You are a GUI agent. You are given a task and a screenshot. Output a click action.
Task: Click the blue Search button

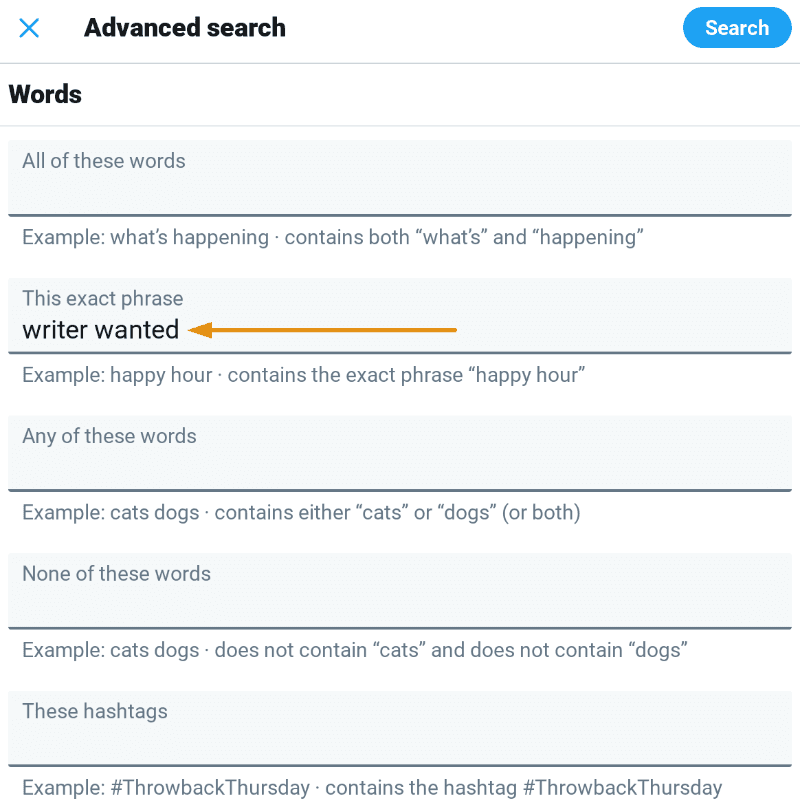coord(736,28)
